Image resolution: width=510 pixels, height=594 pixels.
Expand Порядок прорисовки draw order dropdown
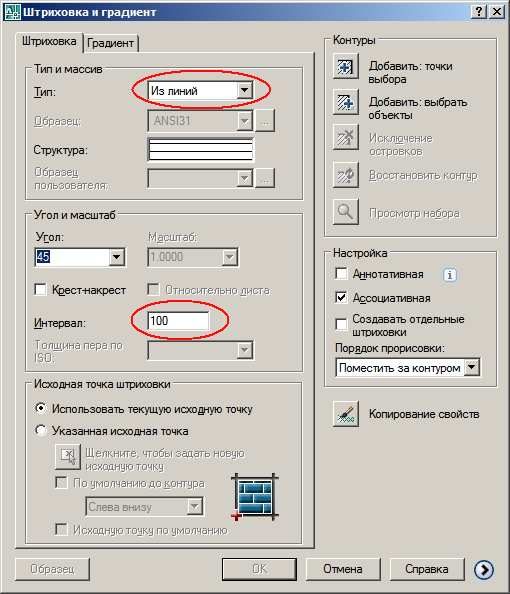click(471, 367)
